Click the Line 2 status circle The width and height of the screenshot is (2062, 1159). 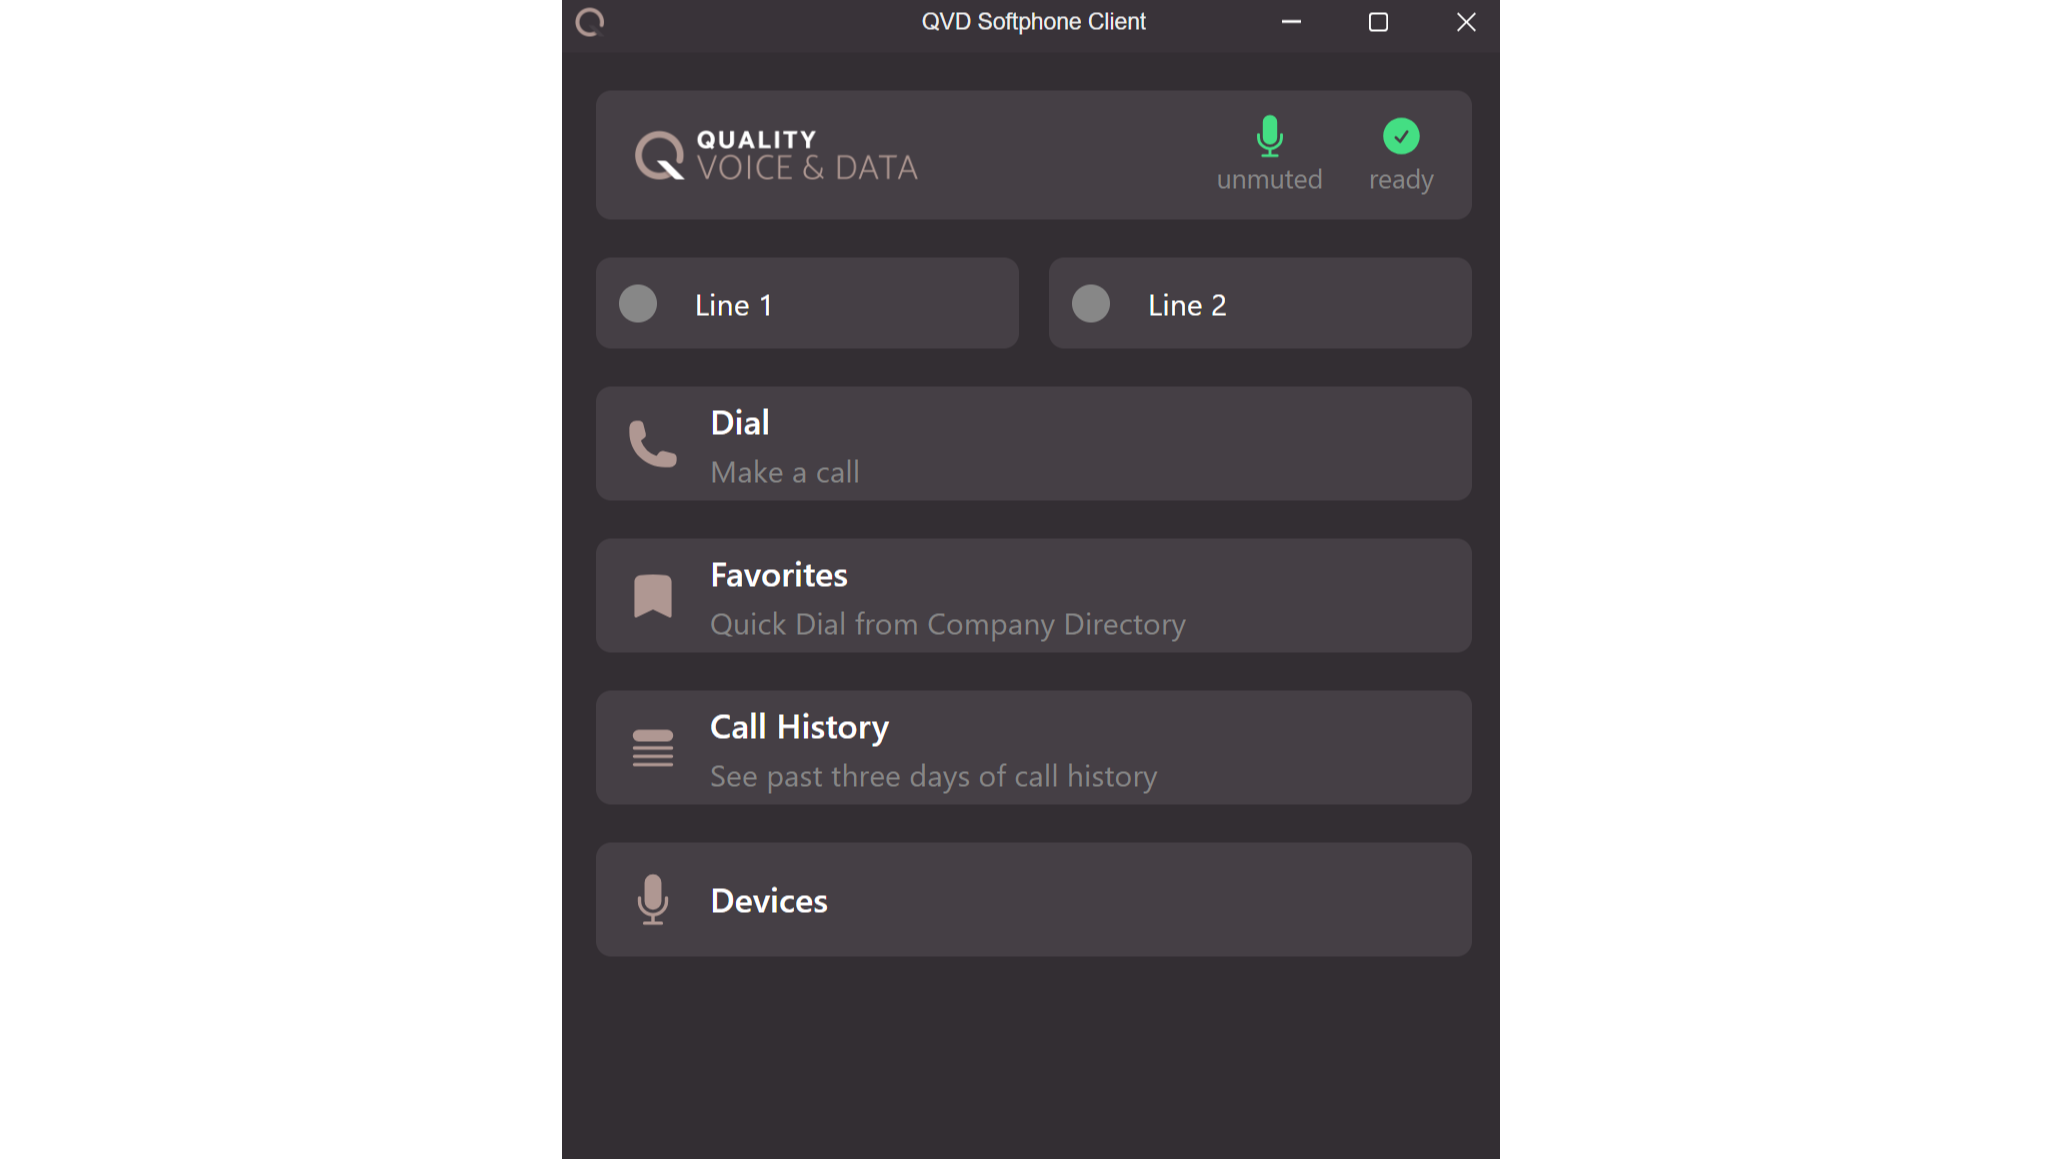1091,303
